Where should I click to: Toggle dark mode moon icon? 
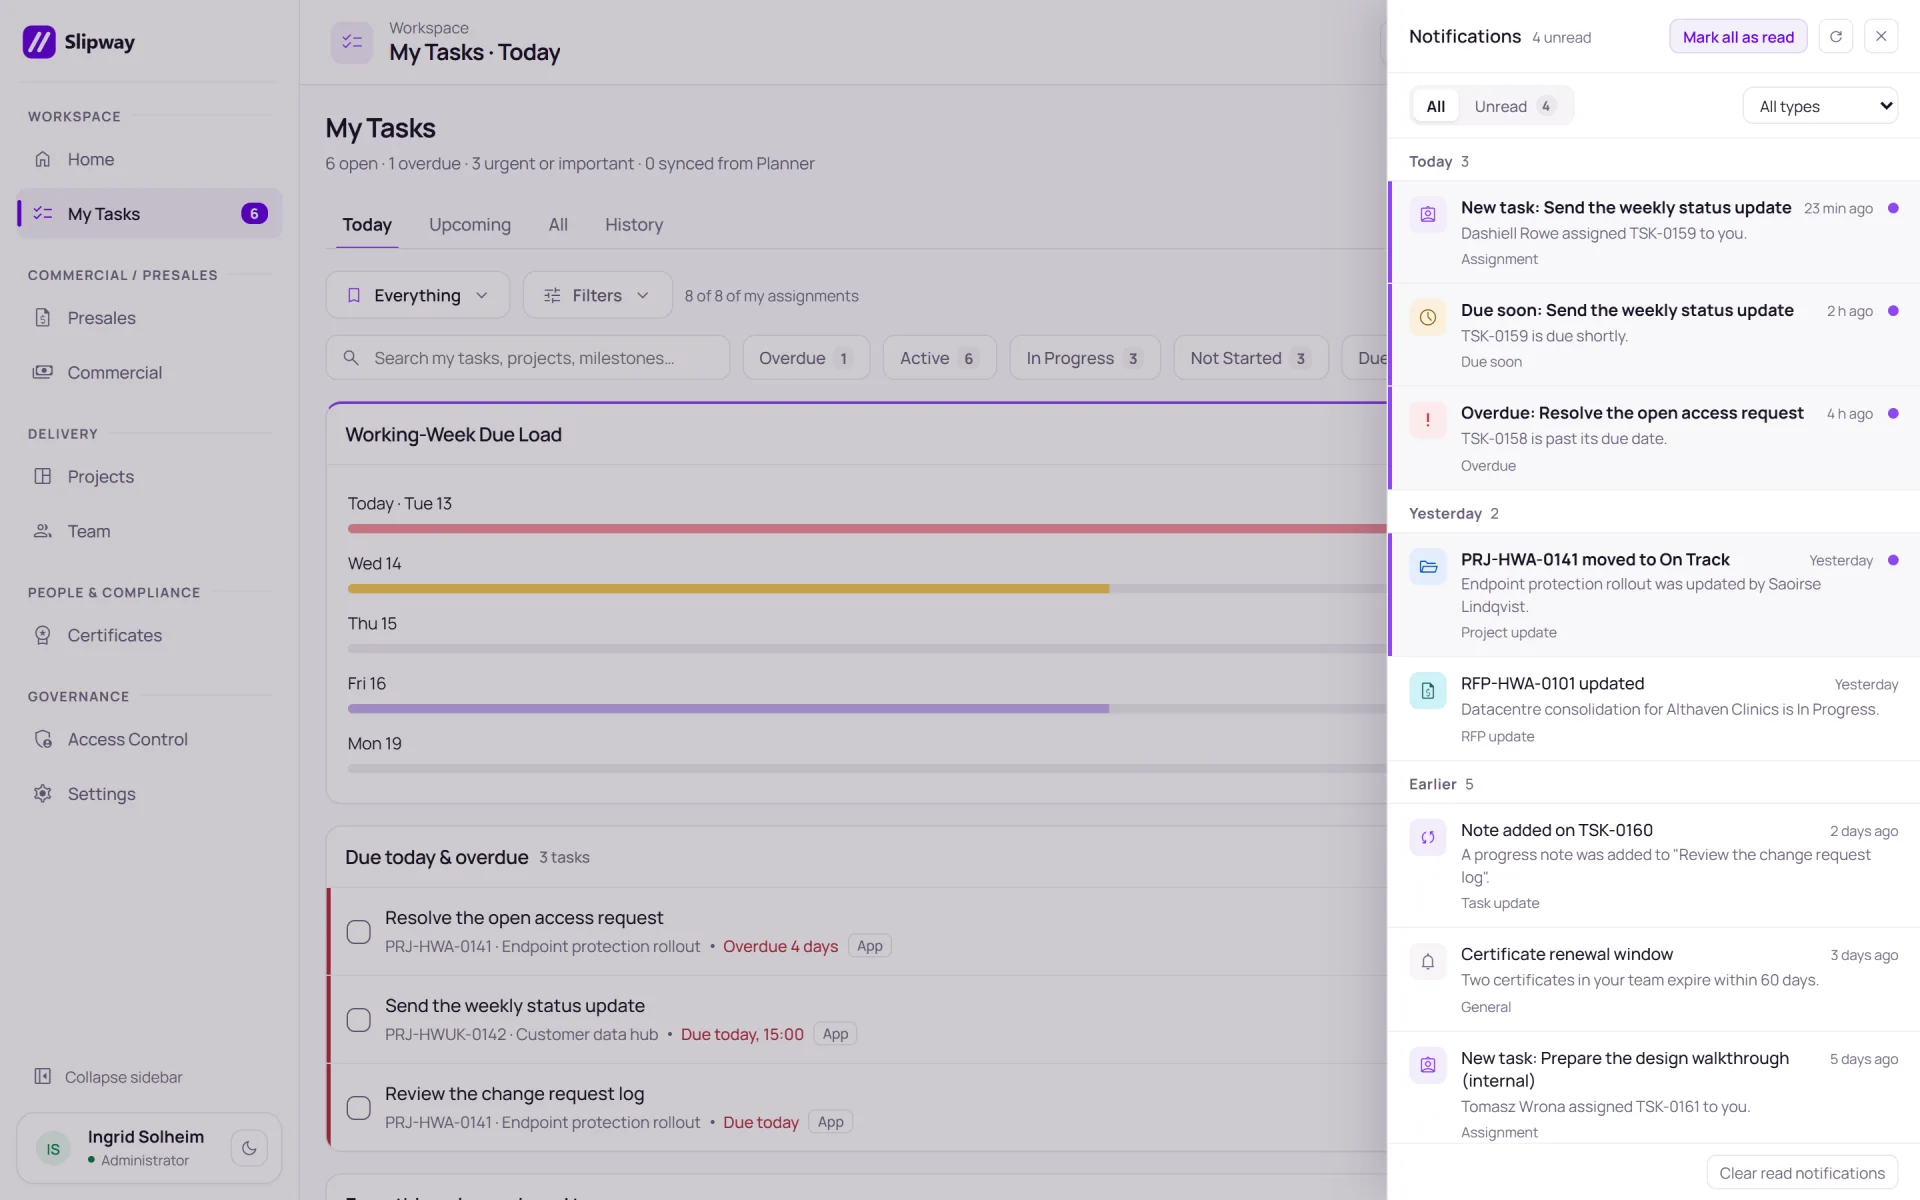tap(249, 1148)
